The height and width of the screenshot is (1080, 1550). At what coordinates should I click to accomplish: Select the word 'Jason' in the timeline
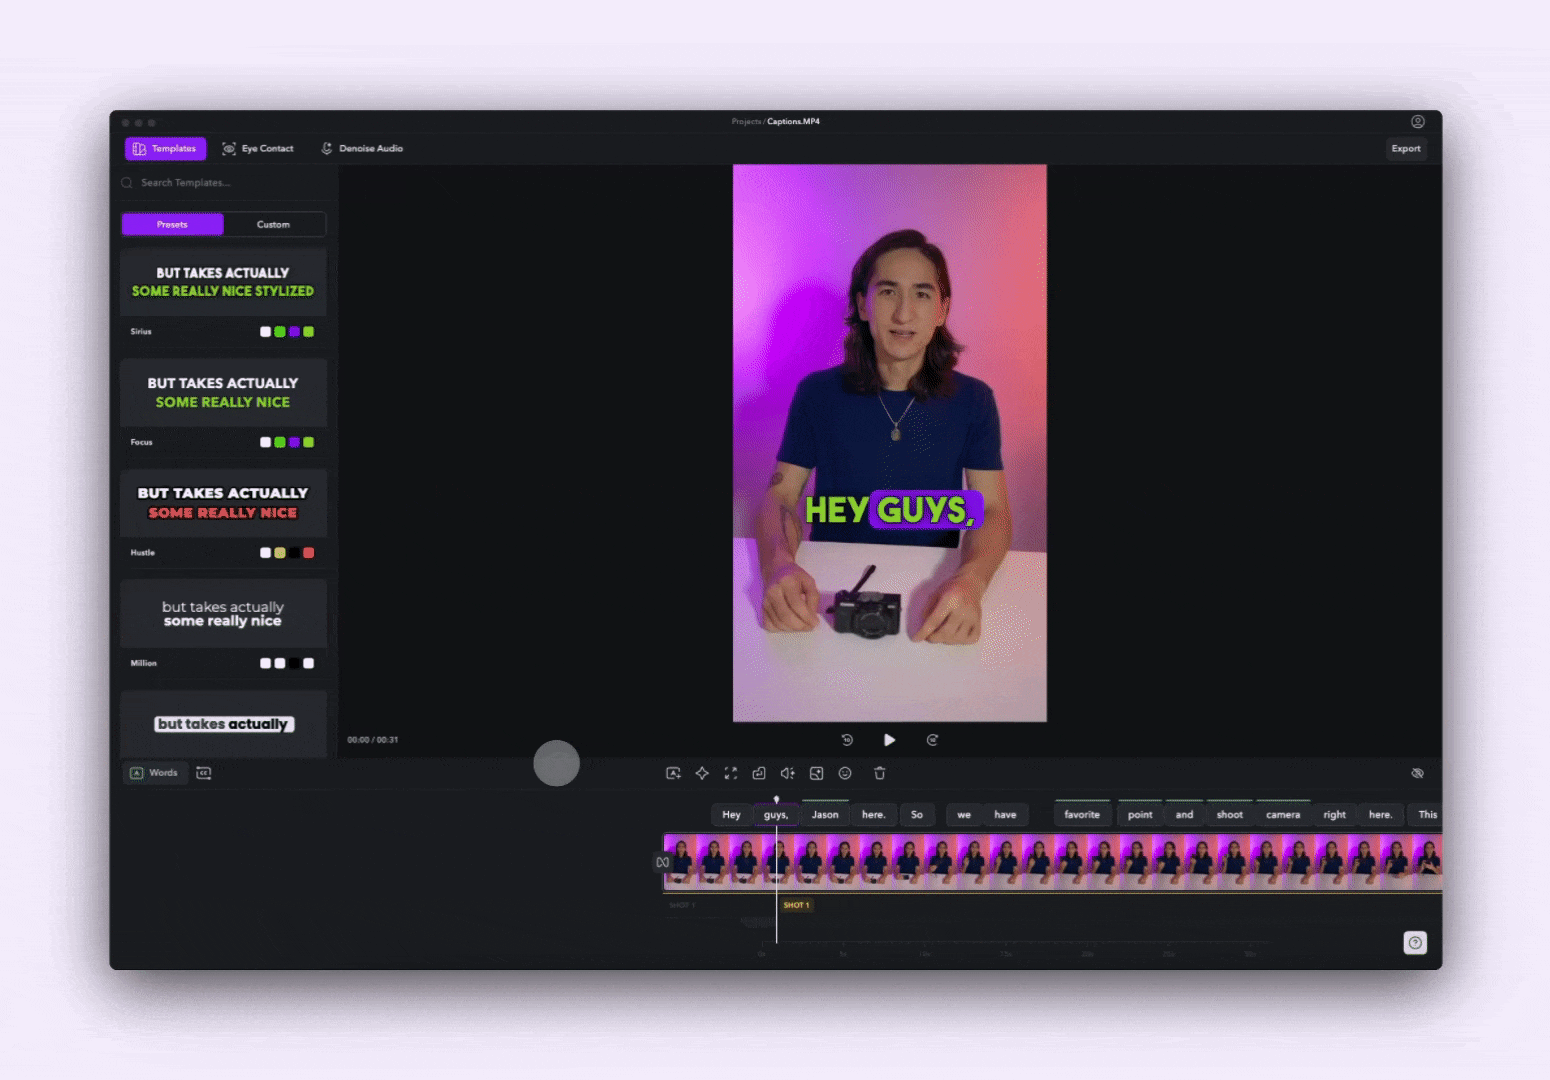pyautogui.click(x=825, y=815)
